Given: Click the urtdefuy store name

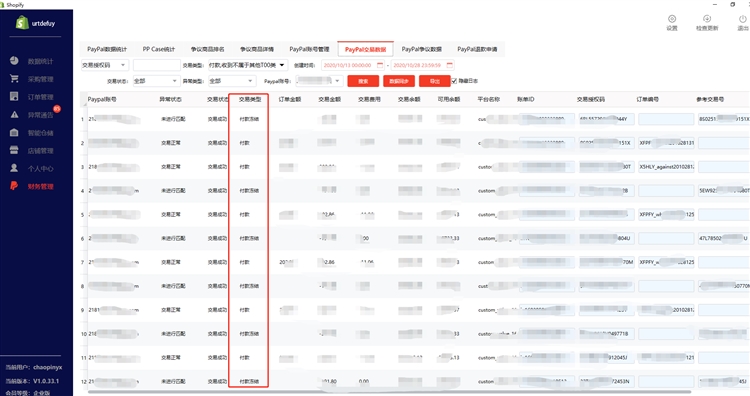Looking at the screenshot, I should [x=44, y=23].
